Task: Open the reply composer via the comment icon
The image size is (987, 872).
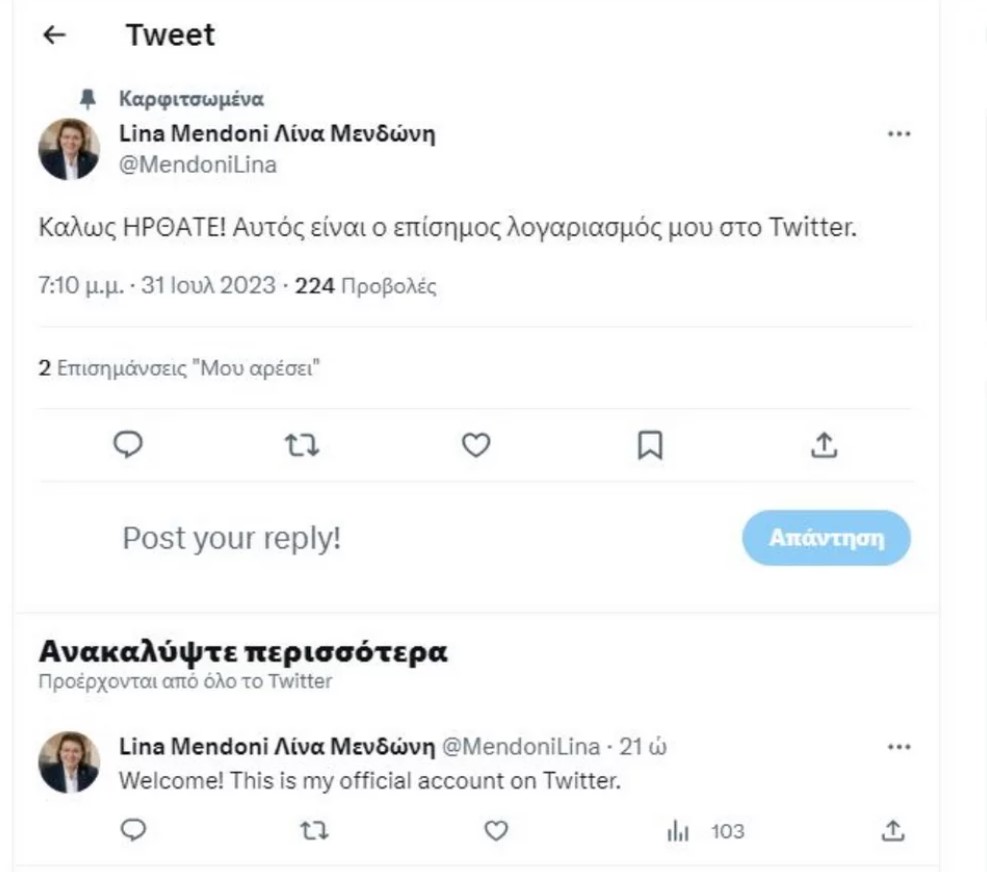Action: 128,445
